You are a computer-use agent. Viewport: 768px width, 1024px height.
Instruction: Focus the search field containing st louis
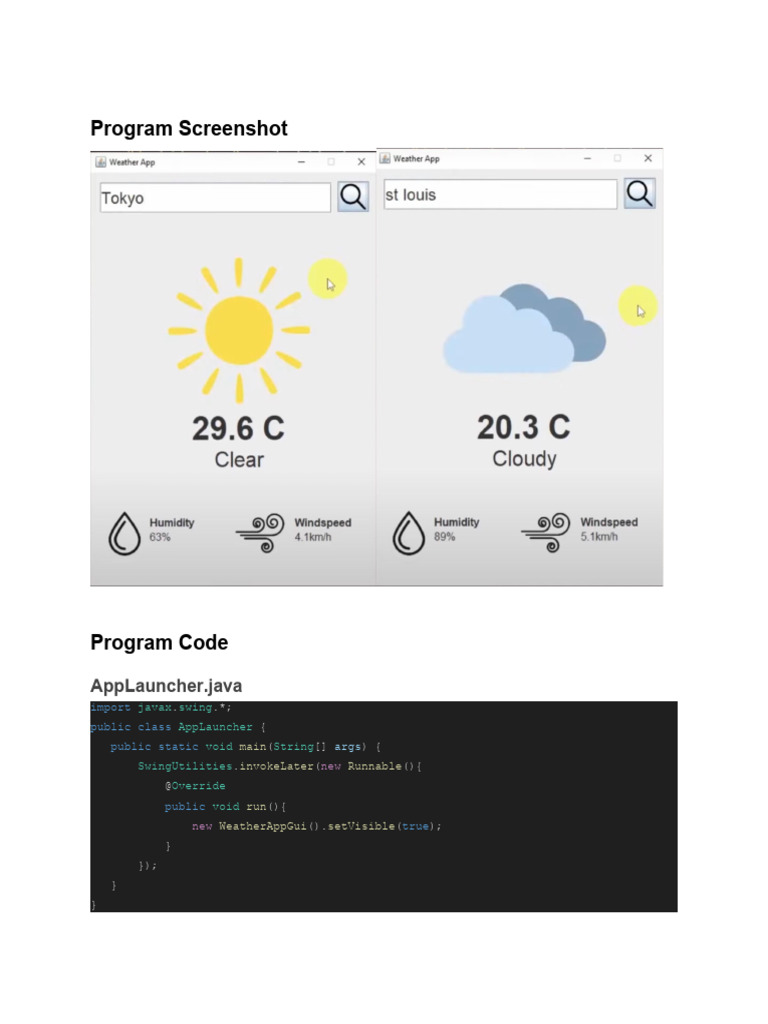coord(500,195)
